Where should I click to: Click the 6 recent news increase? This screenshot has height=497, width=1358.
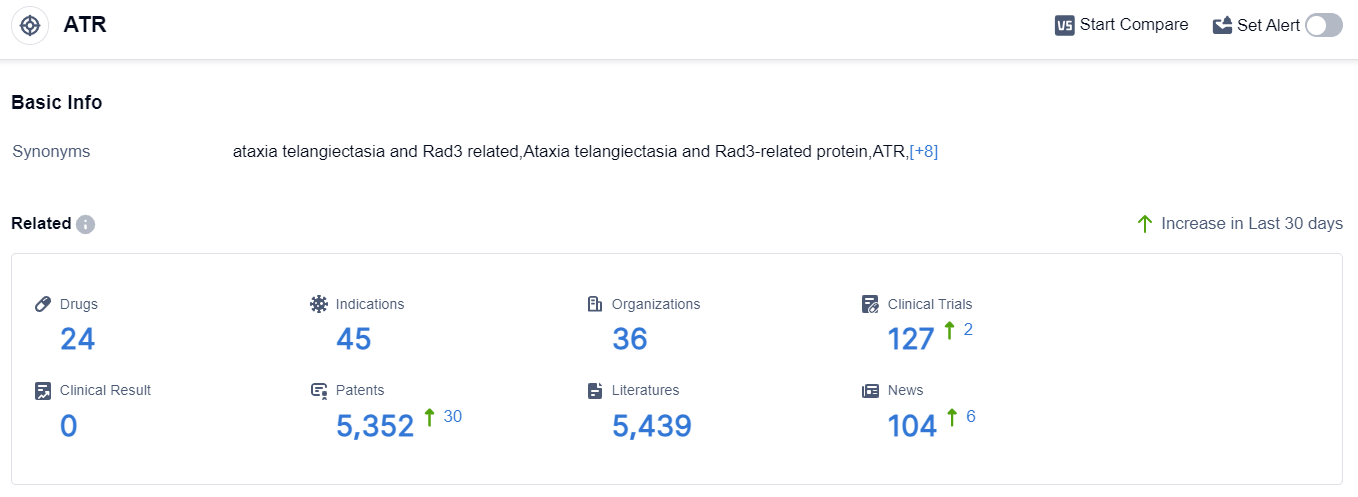point(970,416)
